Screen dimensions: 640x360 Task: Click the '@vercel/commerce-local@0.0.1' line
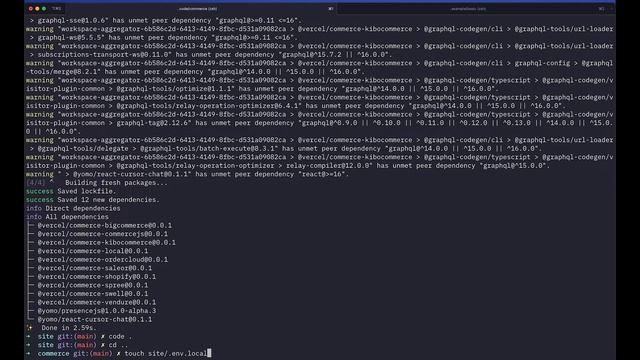click(x=93, y=251)
